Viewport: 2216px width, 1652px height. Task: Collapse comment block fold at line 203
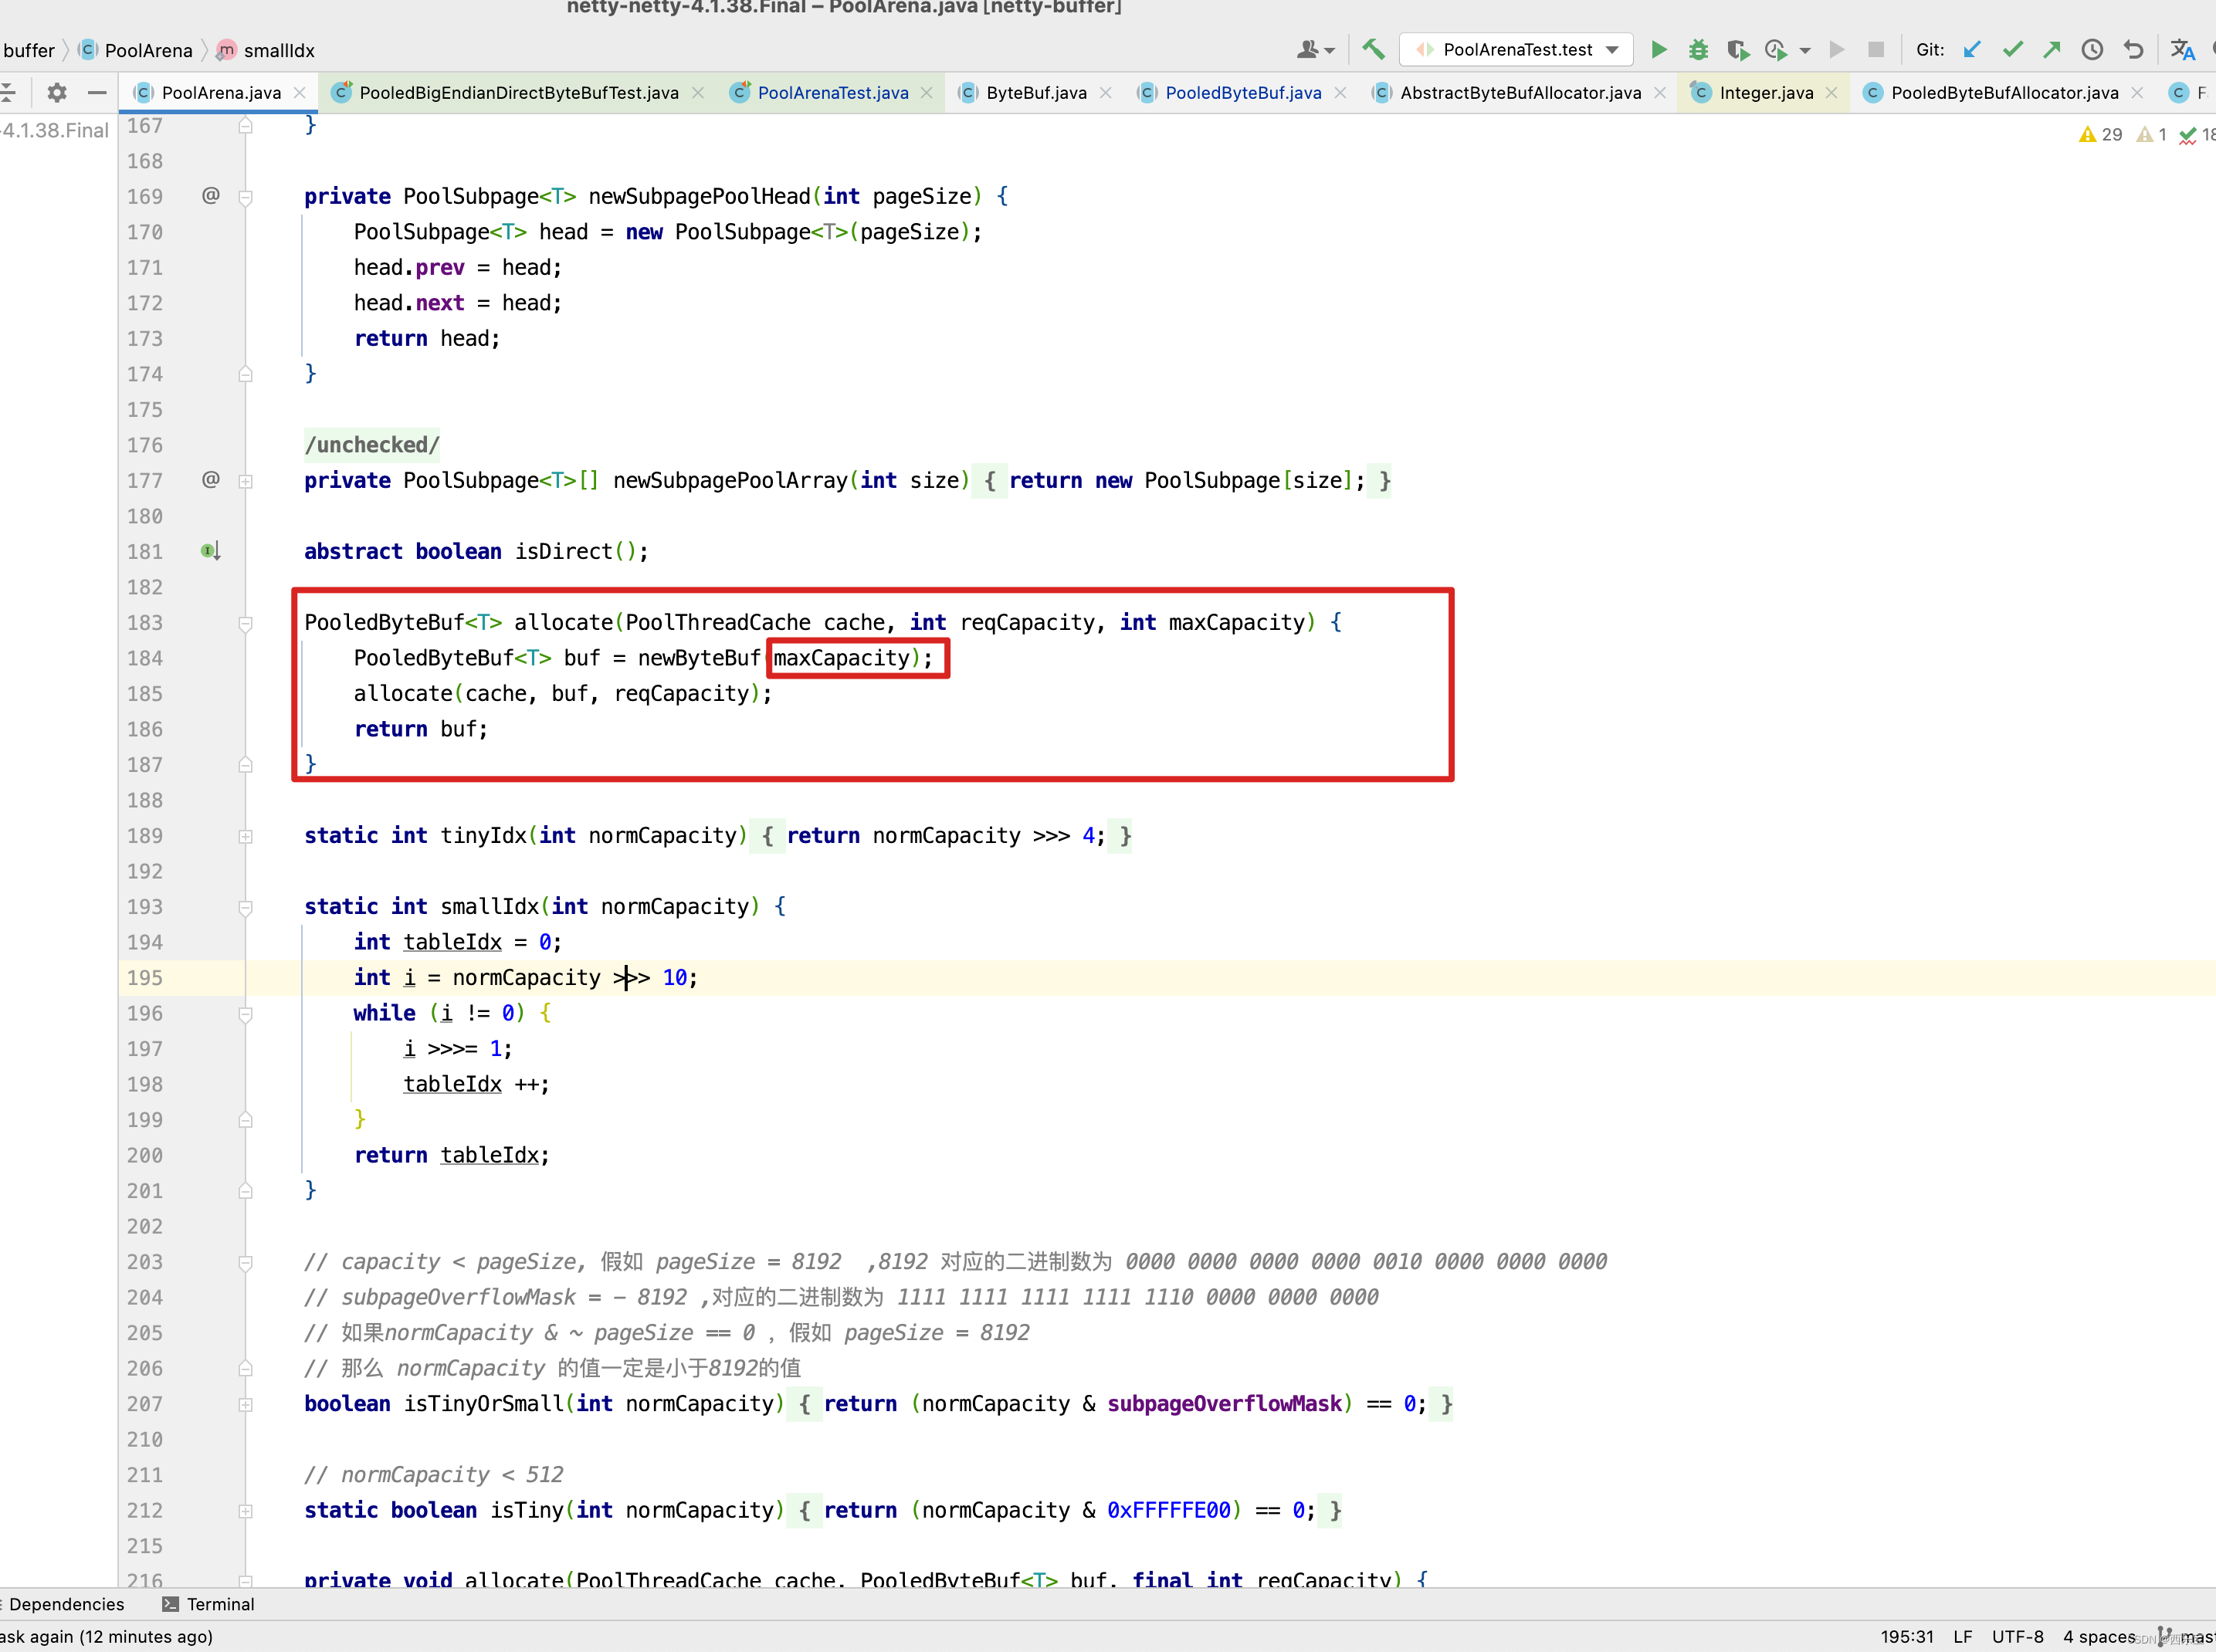(245, 1262)
